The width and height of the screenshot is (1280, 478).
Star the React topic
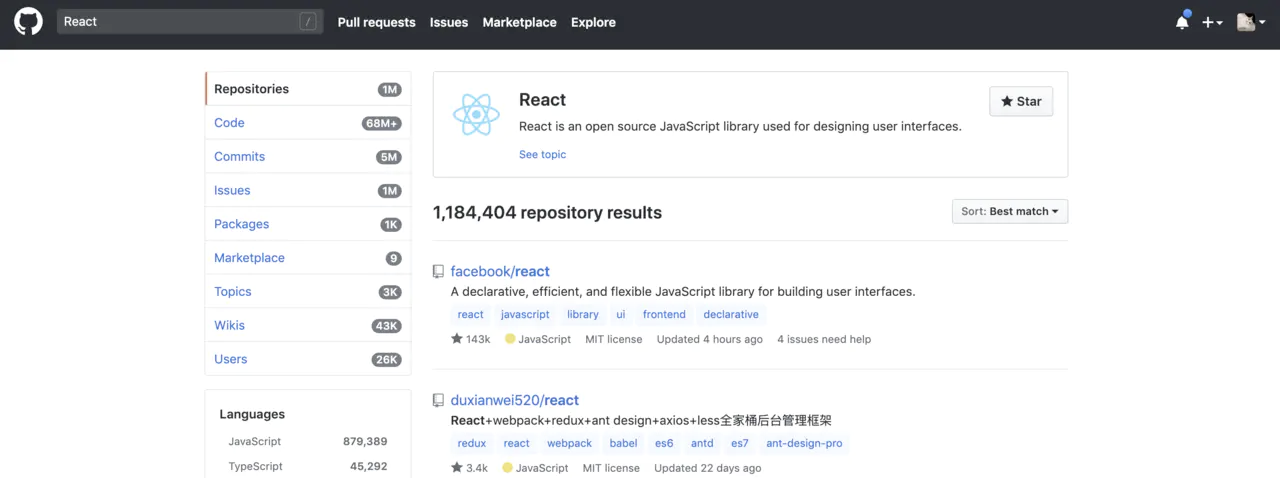(1021, 101)
